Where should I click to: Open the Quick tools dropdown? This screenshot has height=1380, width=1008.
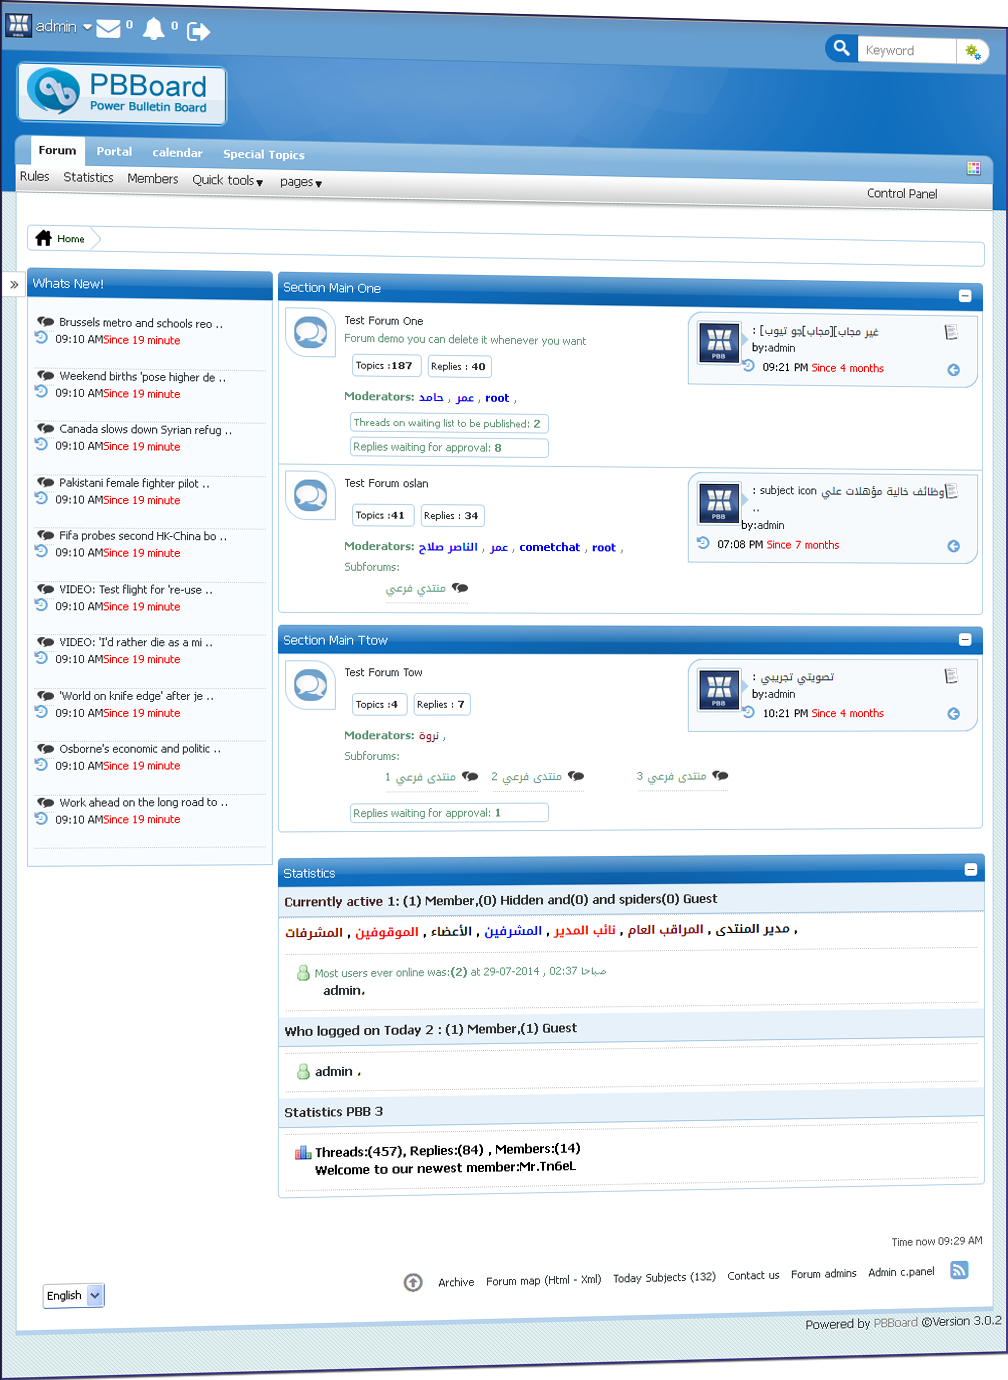(x=227, y=181)
